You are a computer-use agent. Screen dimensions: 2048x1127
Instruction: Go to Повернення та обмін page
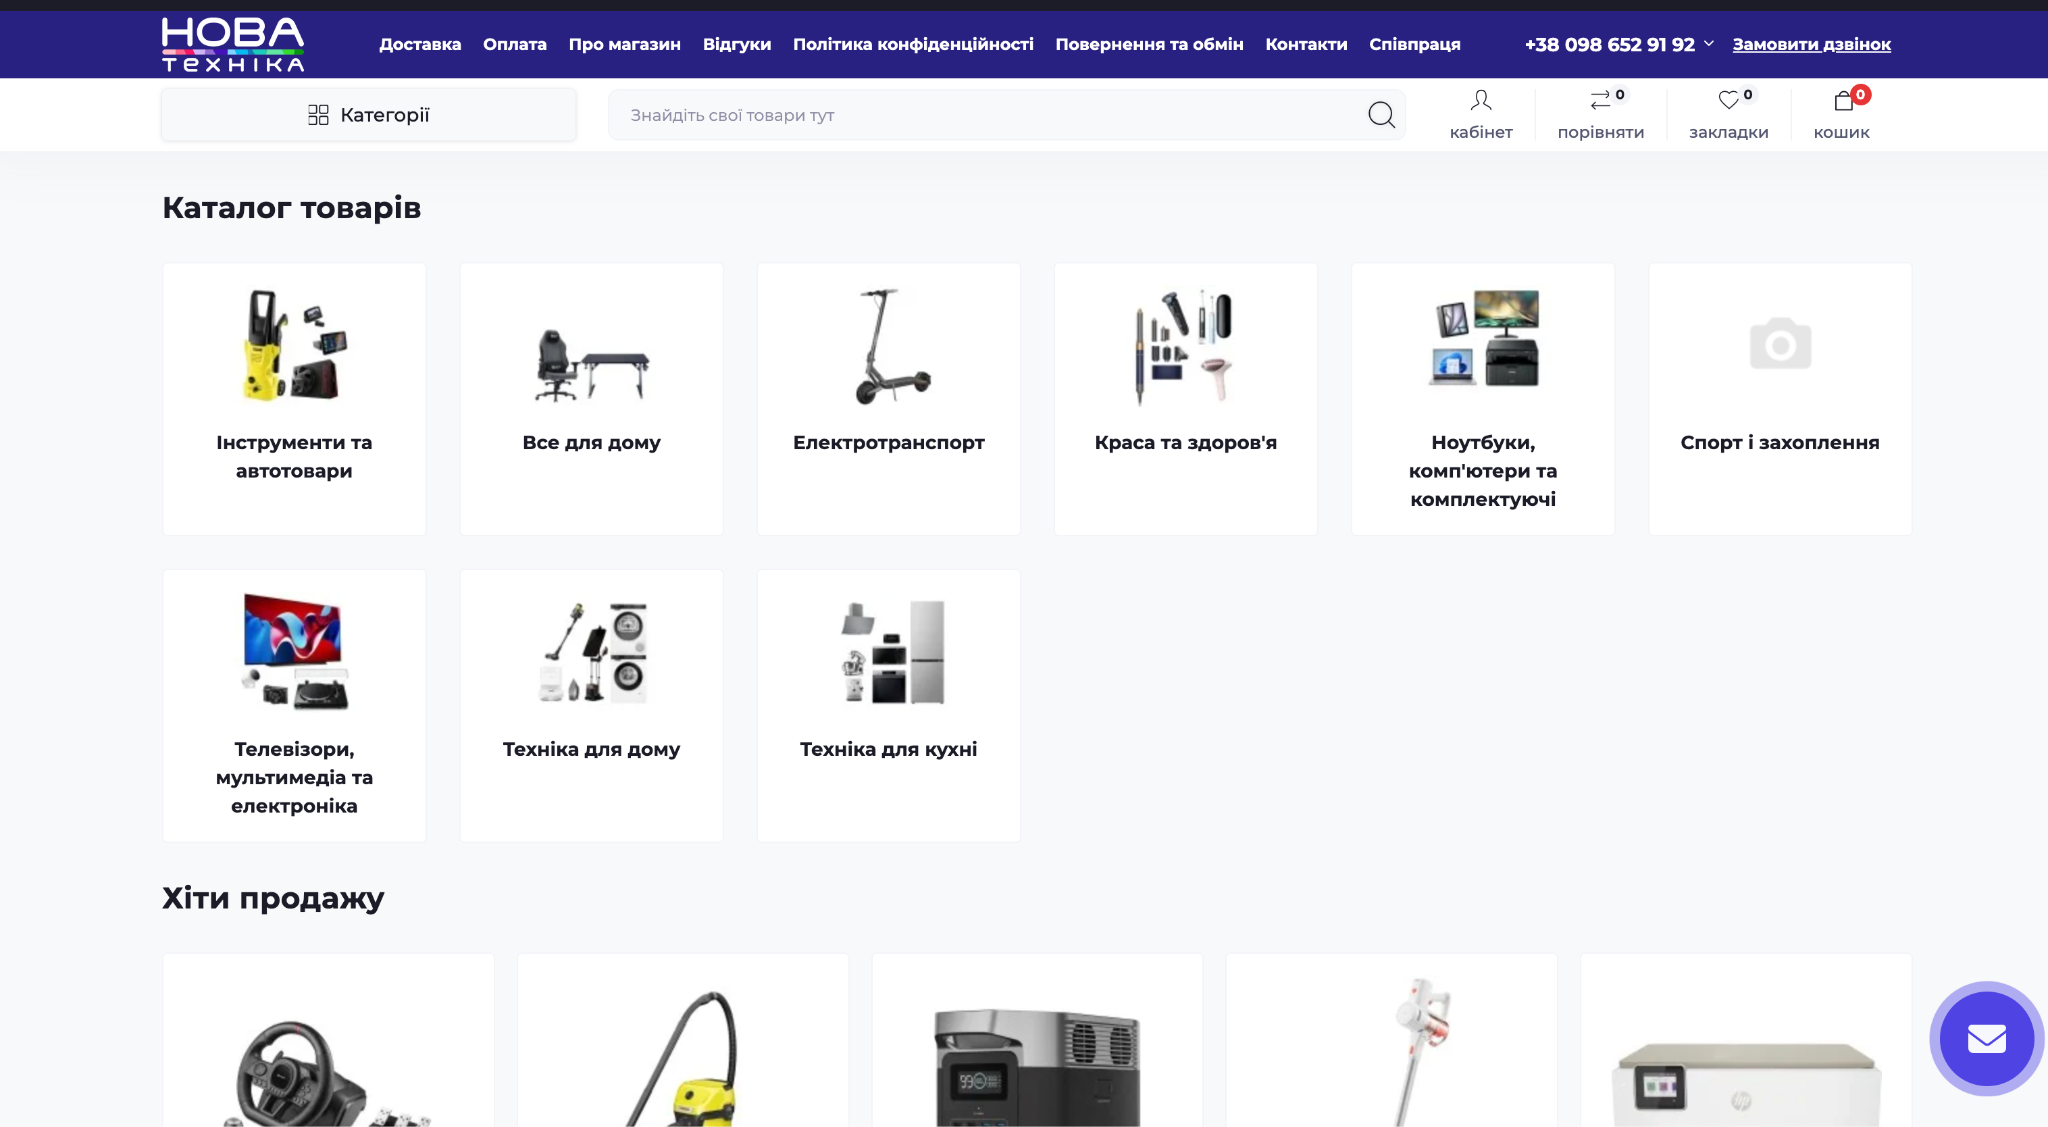[1149, 44]
